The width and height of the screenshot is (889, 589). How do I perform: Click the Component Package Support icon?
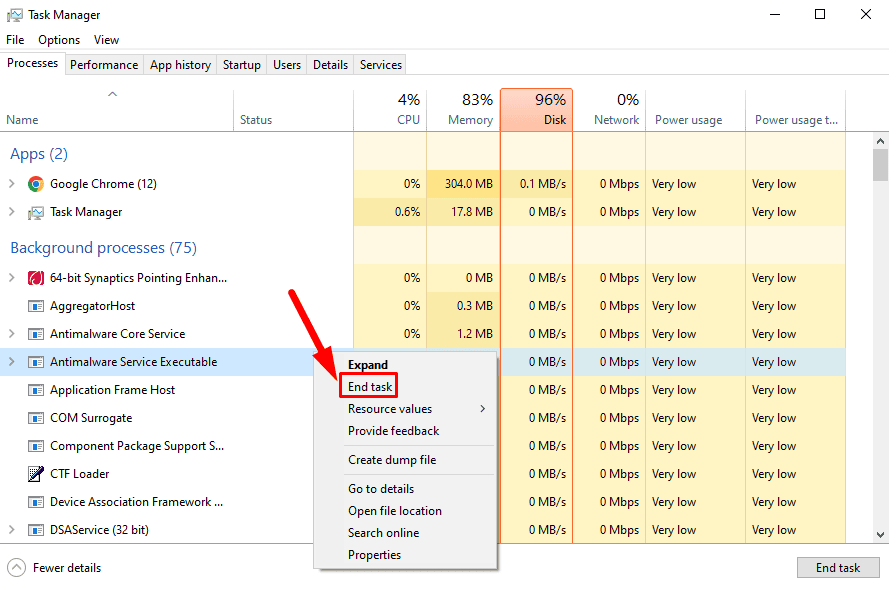36,446
